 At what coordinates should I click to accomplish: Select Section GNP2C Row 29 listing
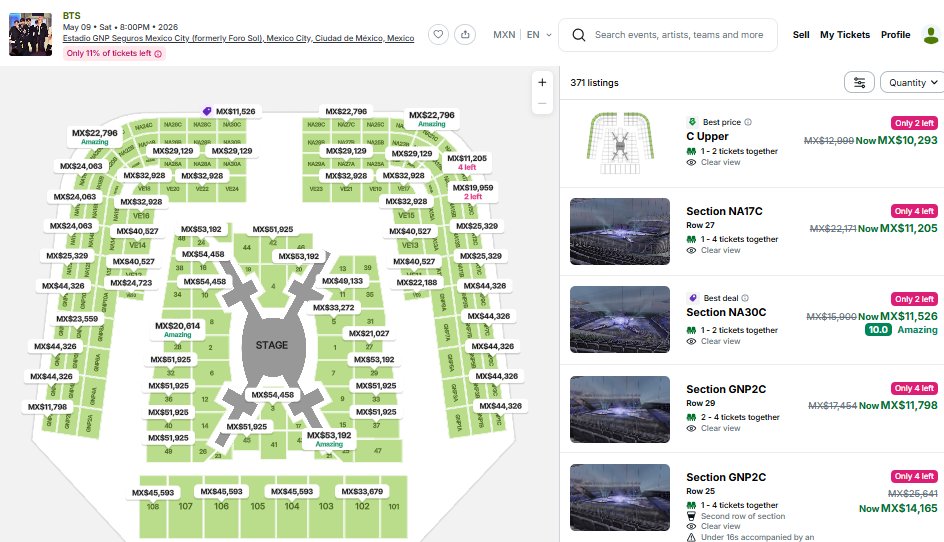(751, 408)
